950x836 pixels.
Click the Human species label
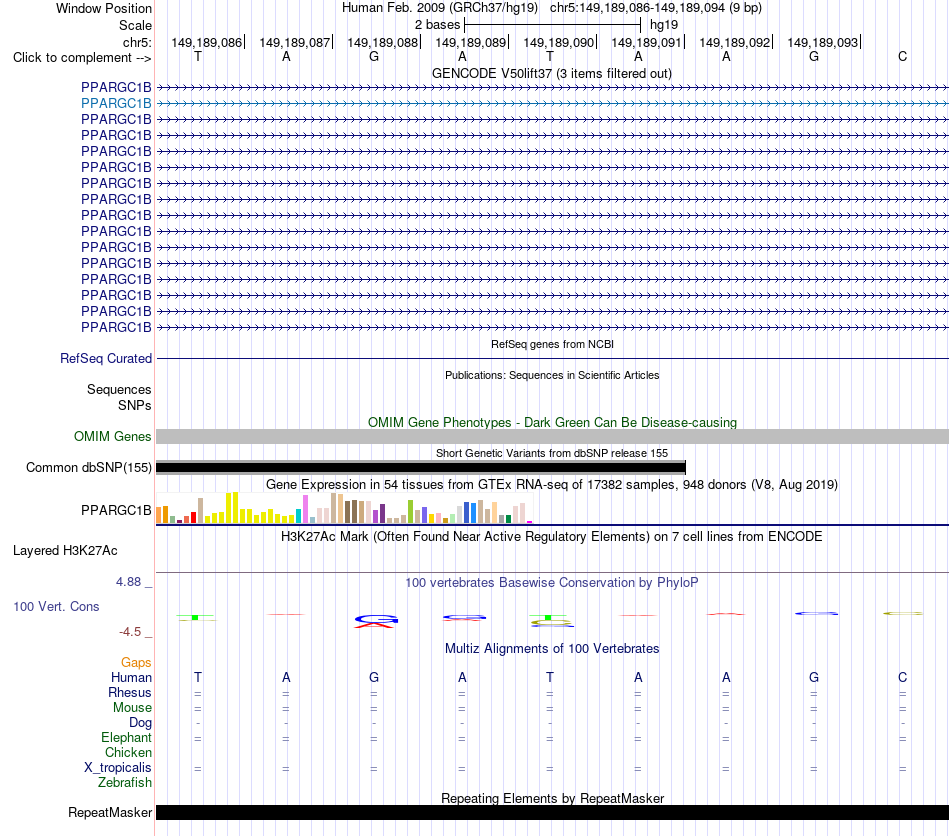[x=131, y=677]
